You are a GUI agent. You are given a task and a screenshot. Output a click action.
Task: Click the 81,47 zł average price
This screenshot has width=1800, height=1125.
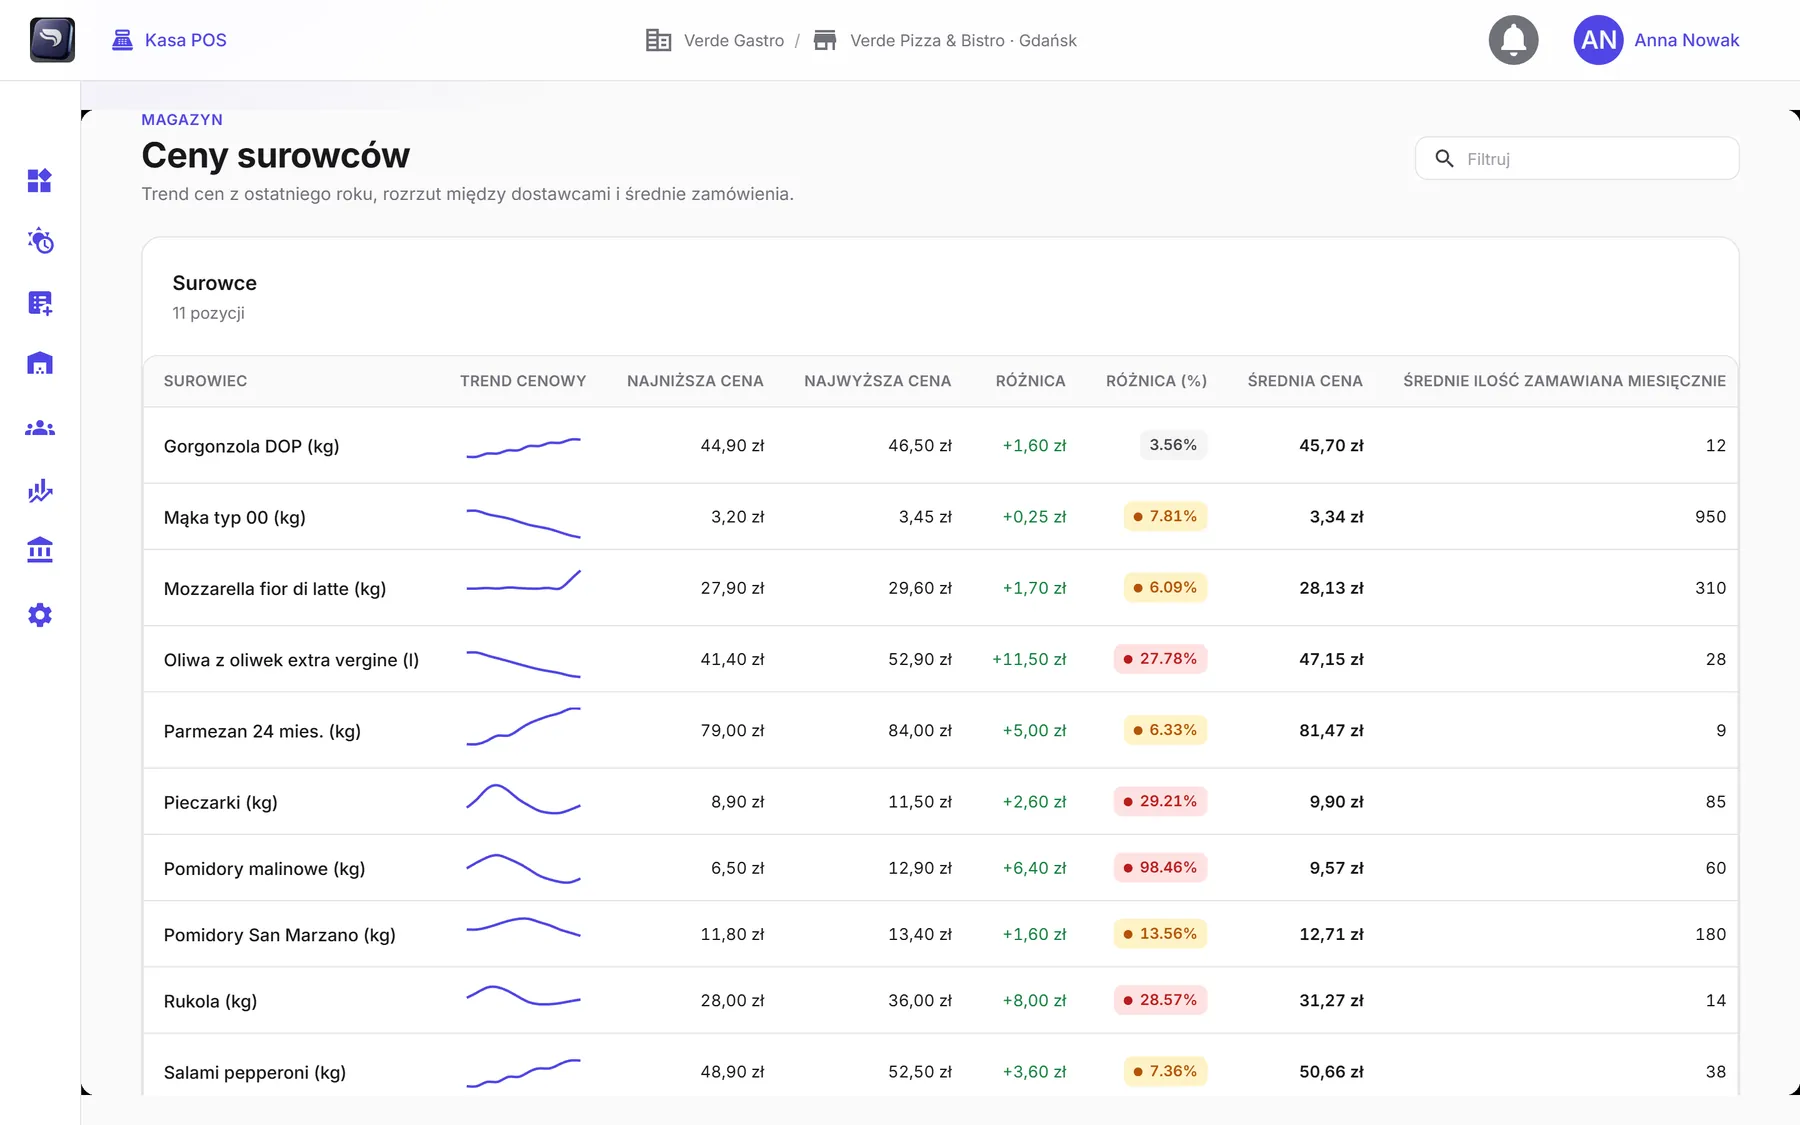point(1331,731)
